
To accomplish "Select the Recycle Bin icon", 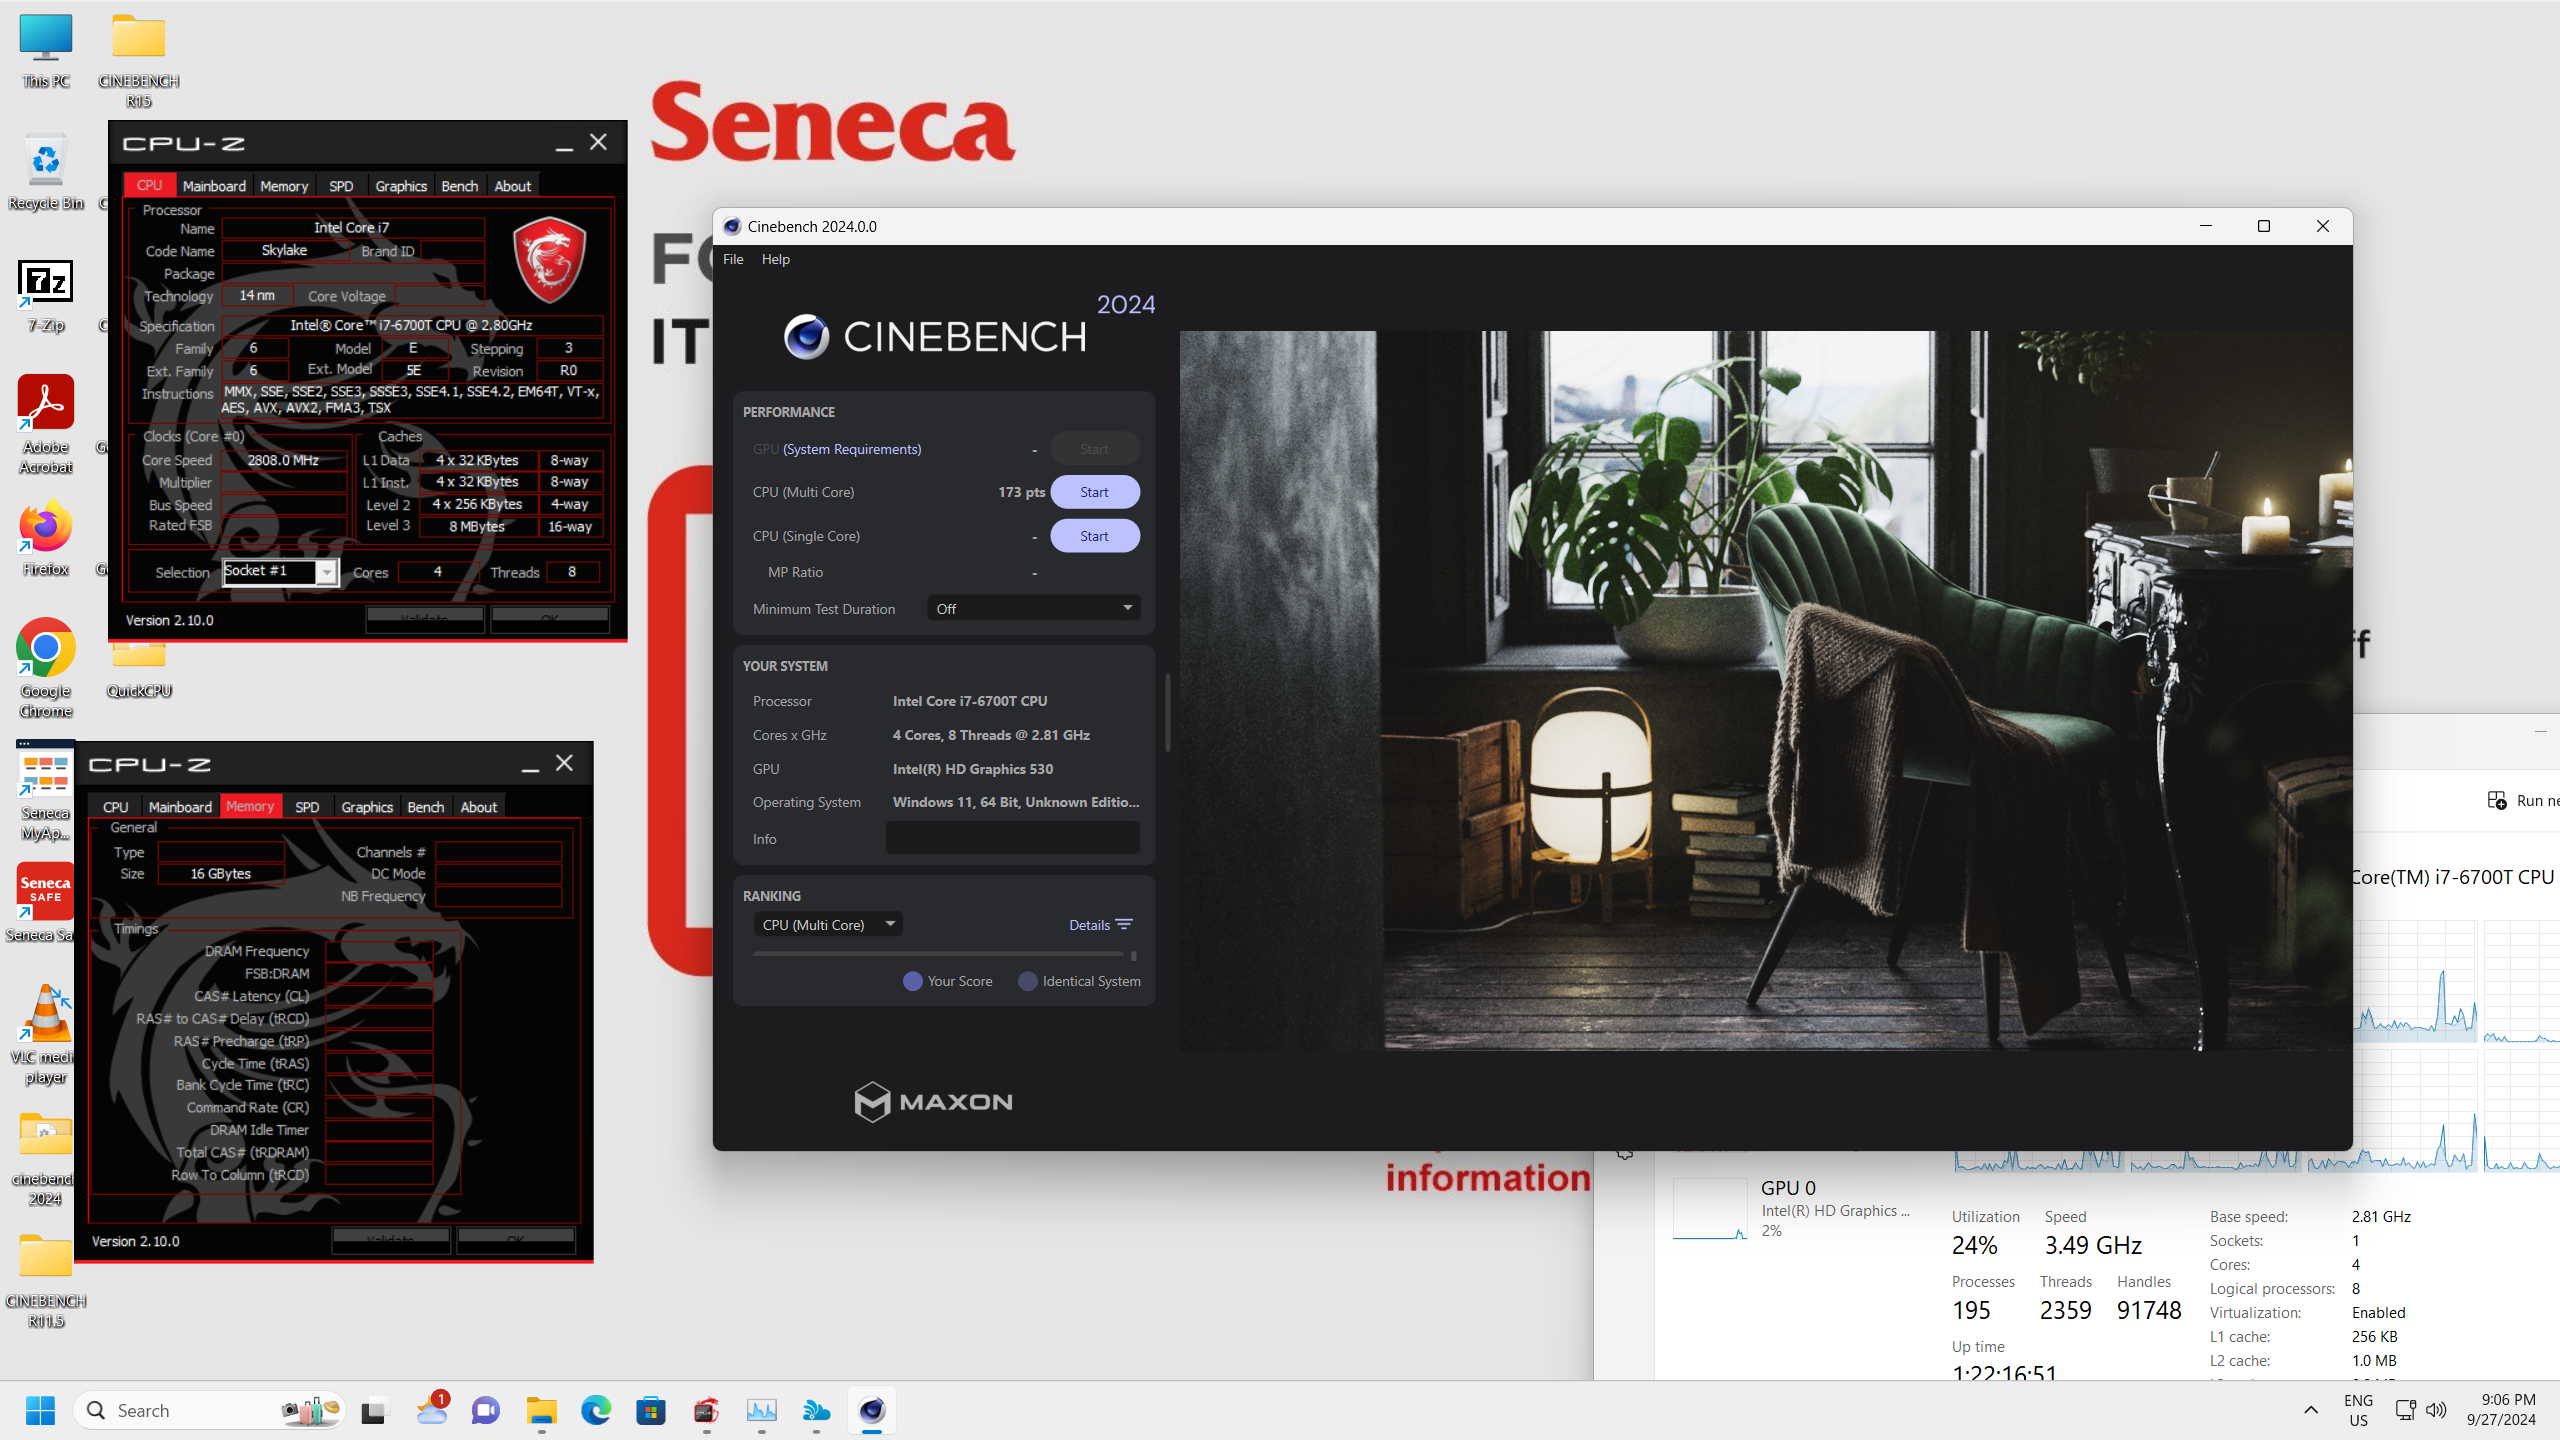I will pos(46,172).
